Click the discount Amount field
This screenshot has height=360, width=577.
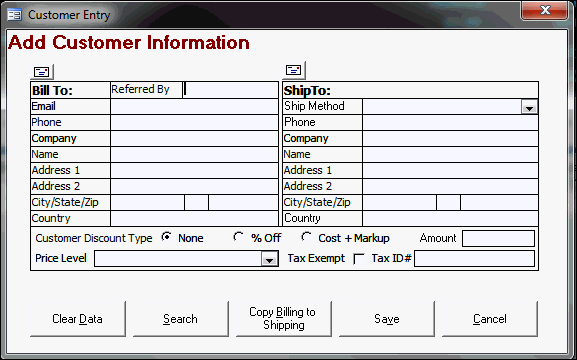point(499,239)
